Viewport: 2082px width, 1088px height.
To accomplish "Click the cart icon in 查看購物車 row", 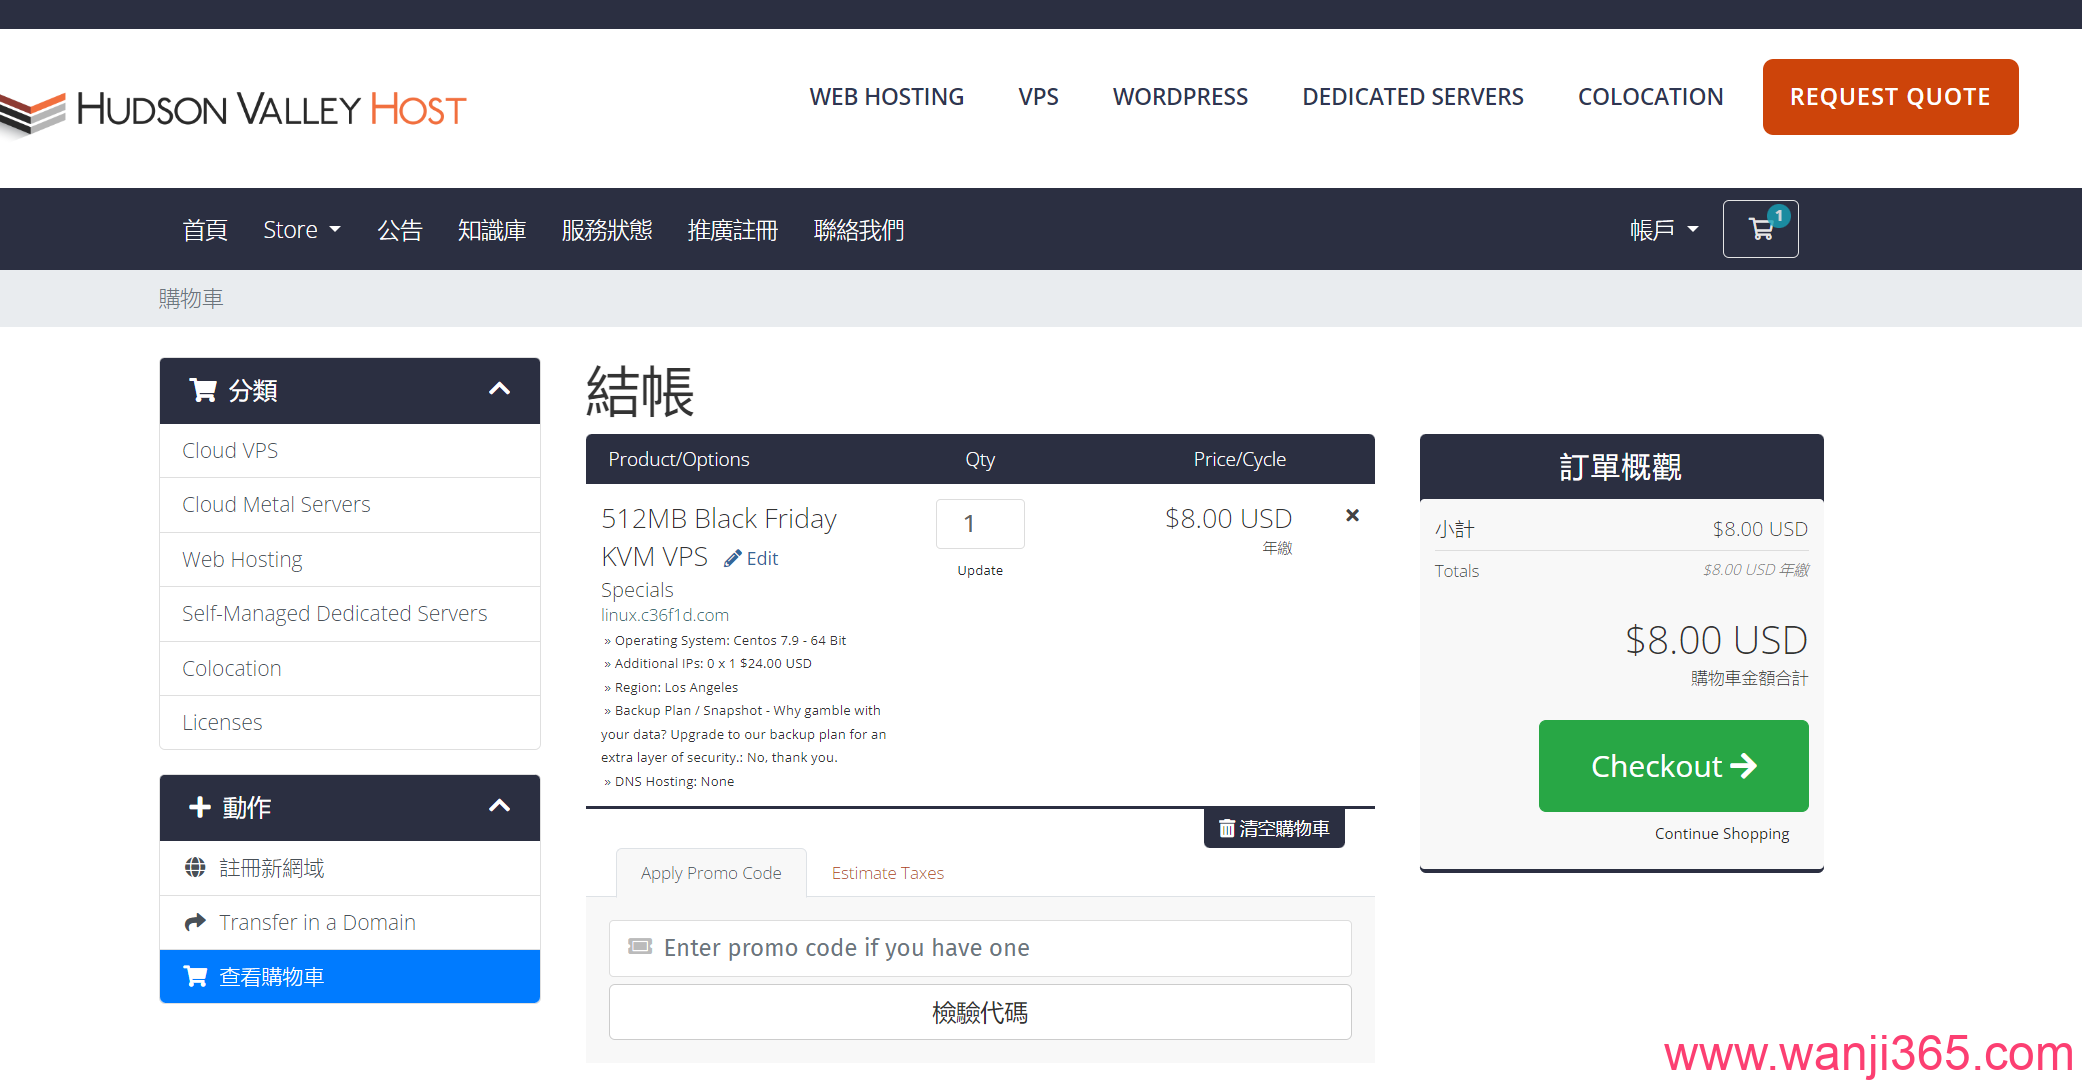I will tap(196, 976).
